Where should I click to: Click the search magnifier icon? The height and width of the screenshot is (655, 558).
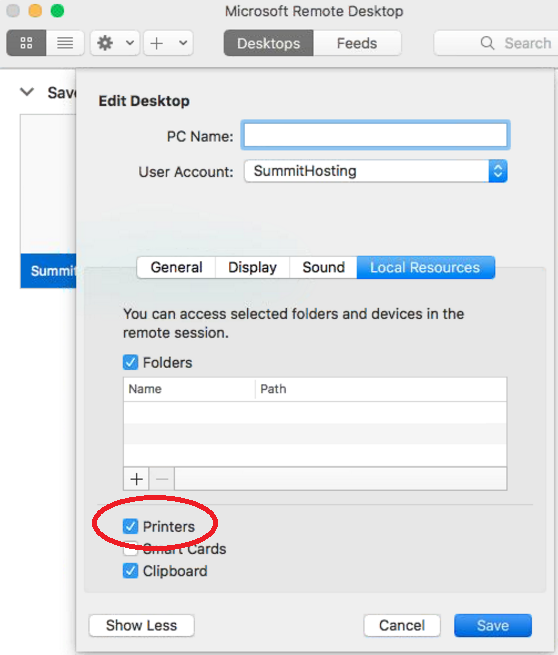pyautogui.click(x=487, y=43)
